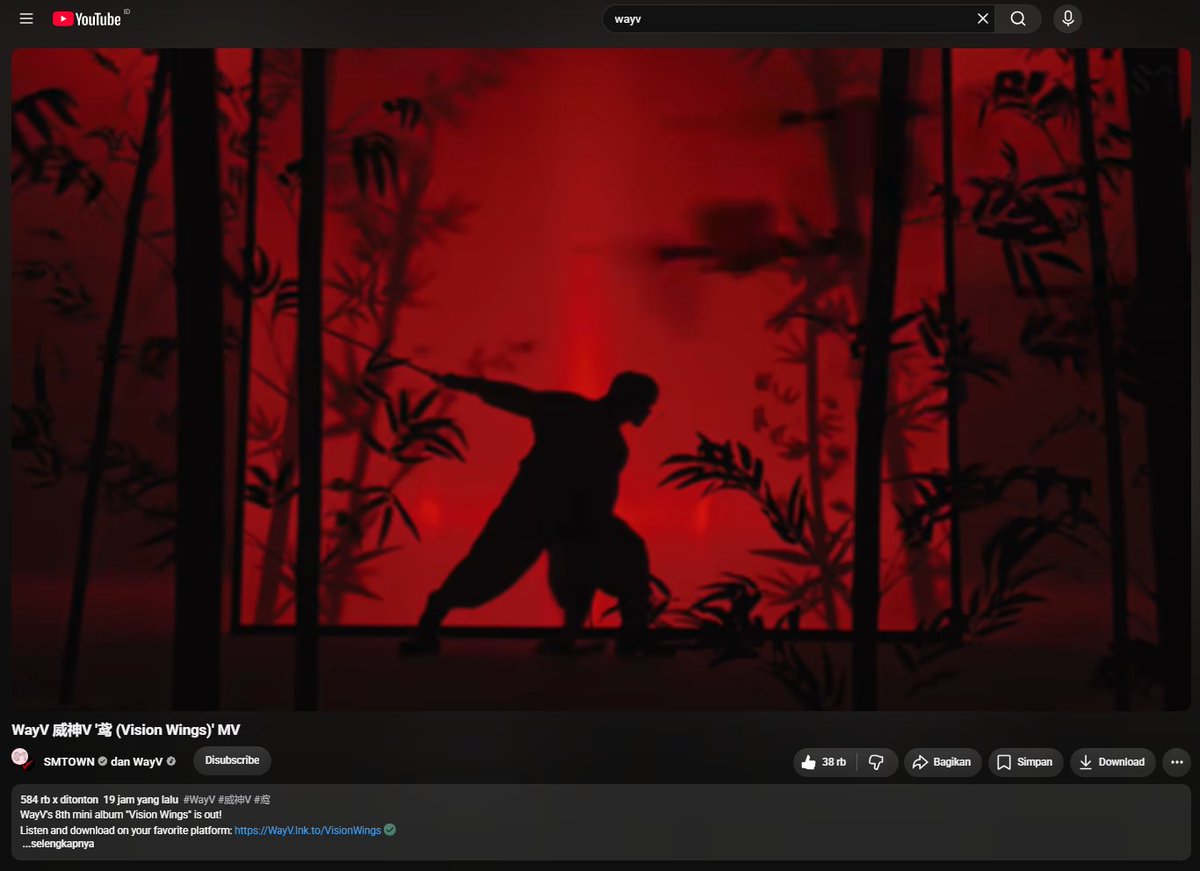The image size is (1200, 871).
Task: Click the magnifier search button
Action: (x=1018, y=19)
